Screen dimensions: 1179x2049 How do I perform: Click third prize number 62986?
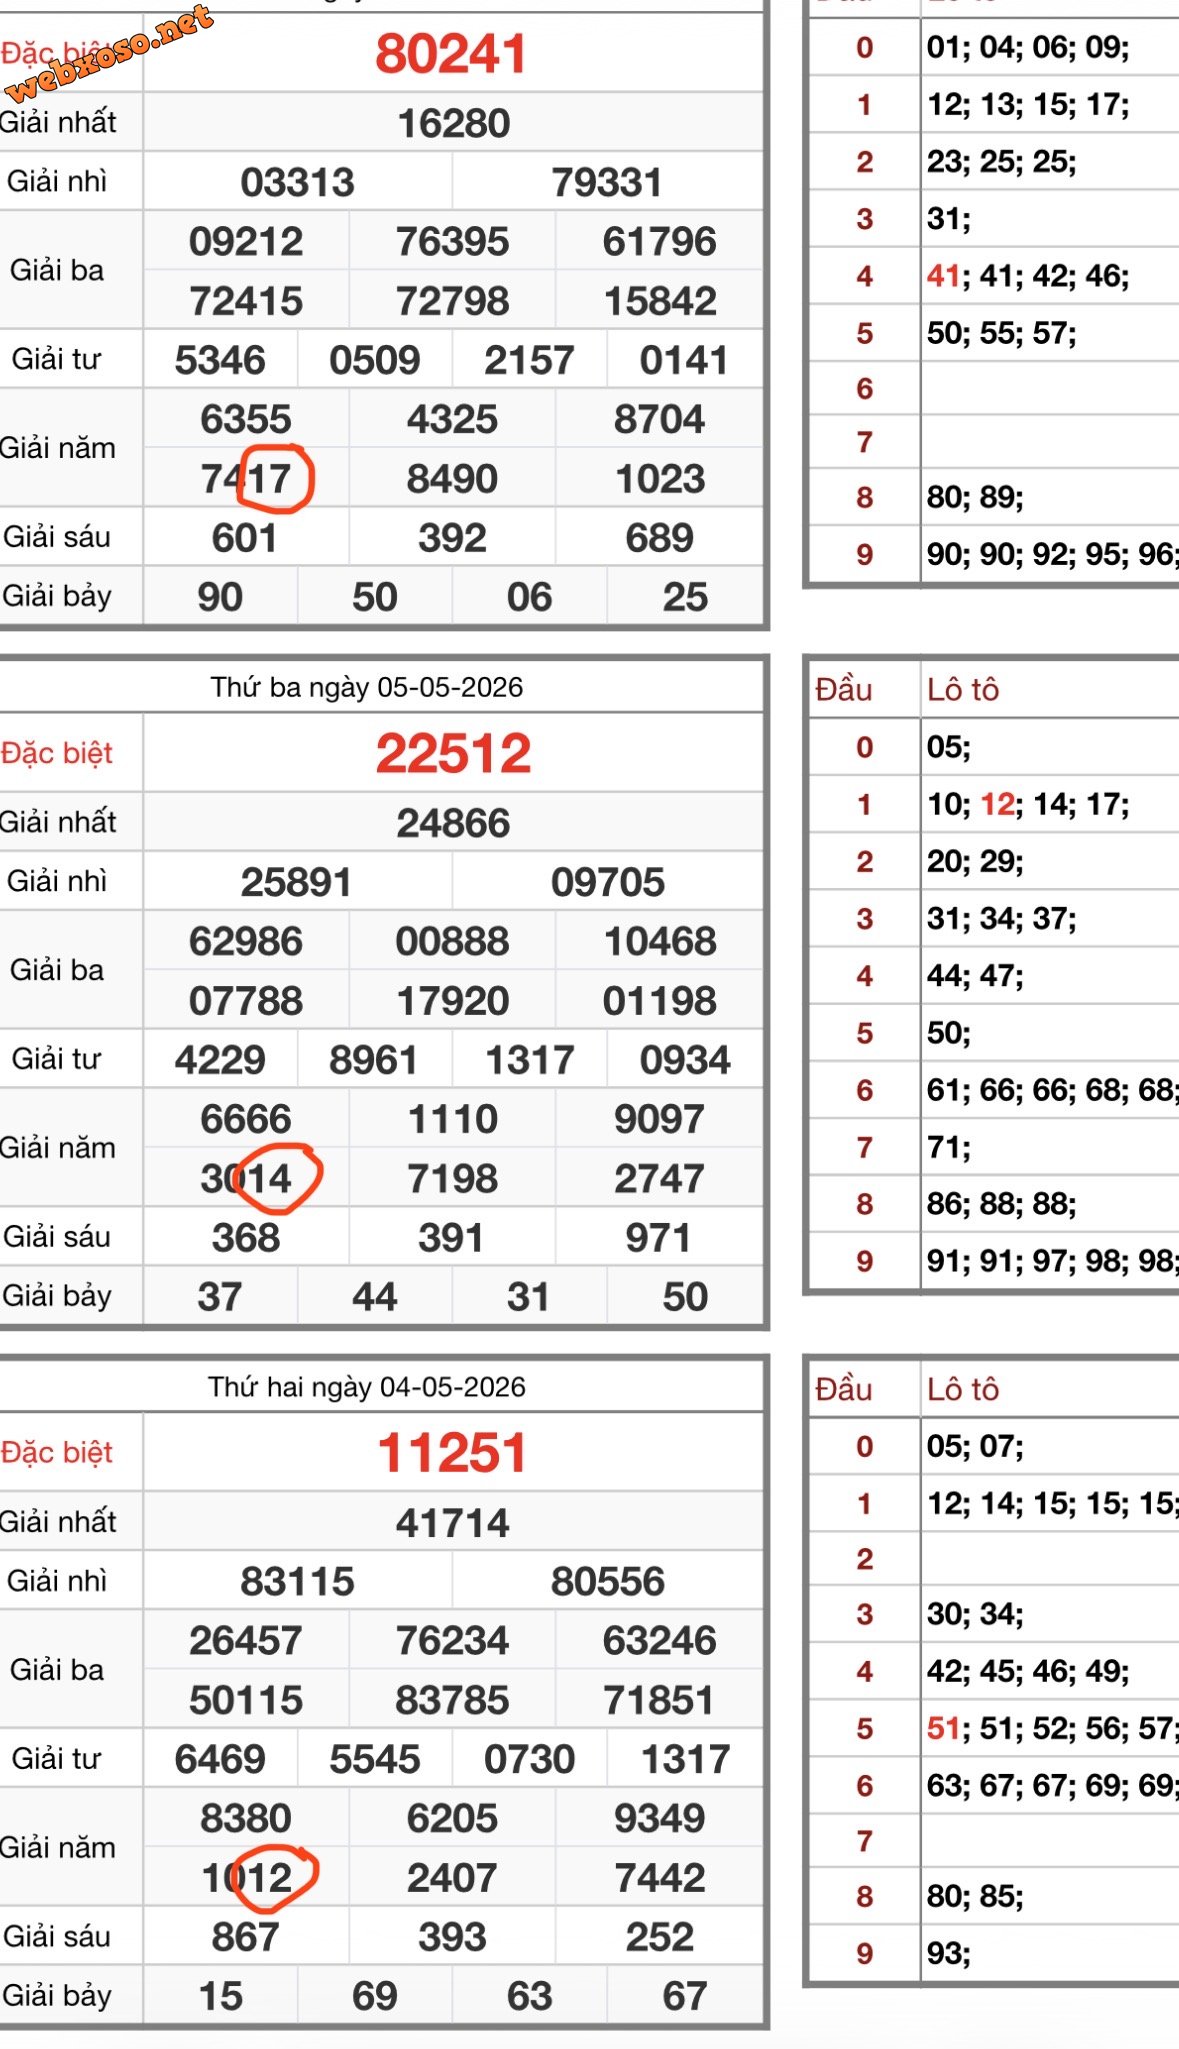(x=246, y=942)
